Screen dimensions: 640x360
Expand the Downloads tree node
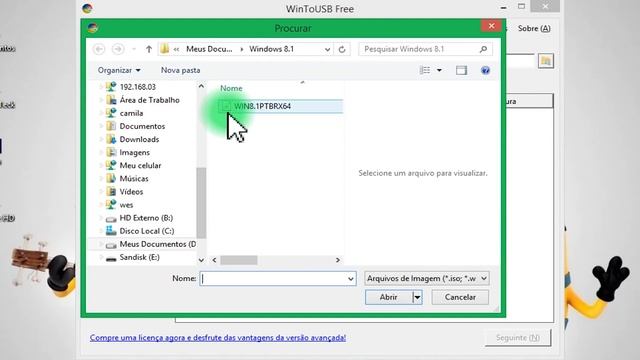[x=101, y=139]
